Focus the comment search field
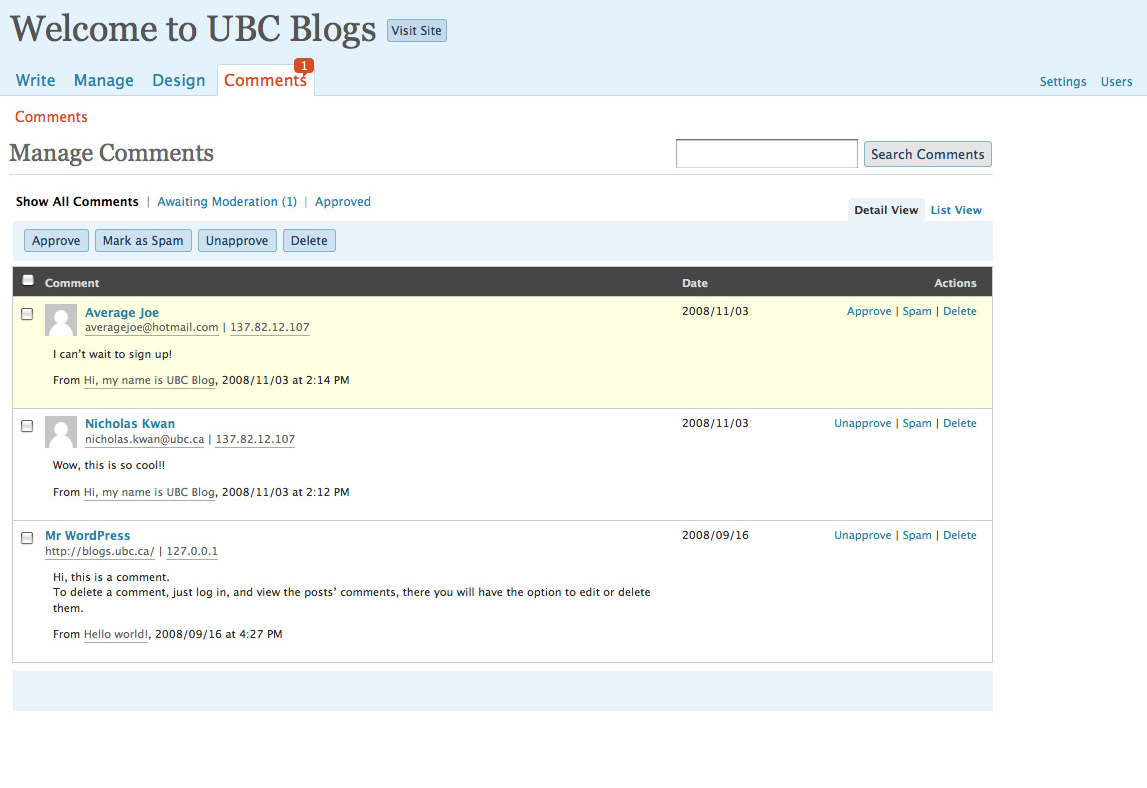Viewport: 1147px width, 788px height. point(767,154)
